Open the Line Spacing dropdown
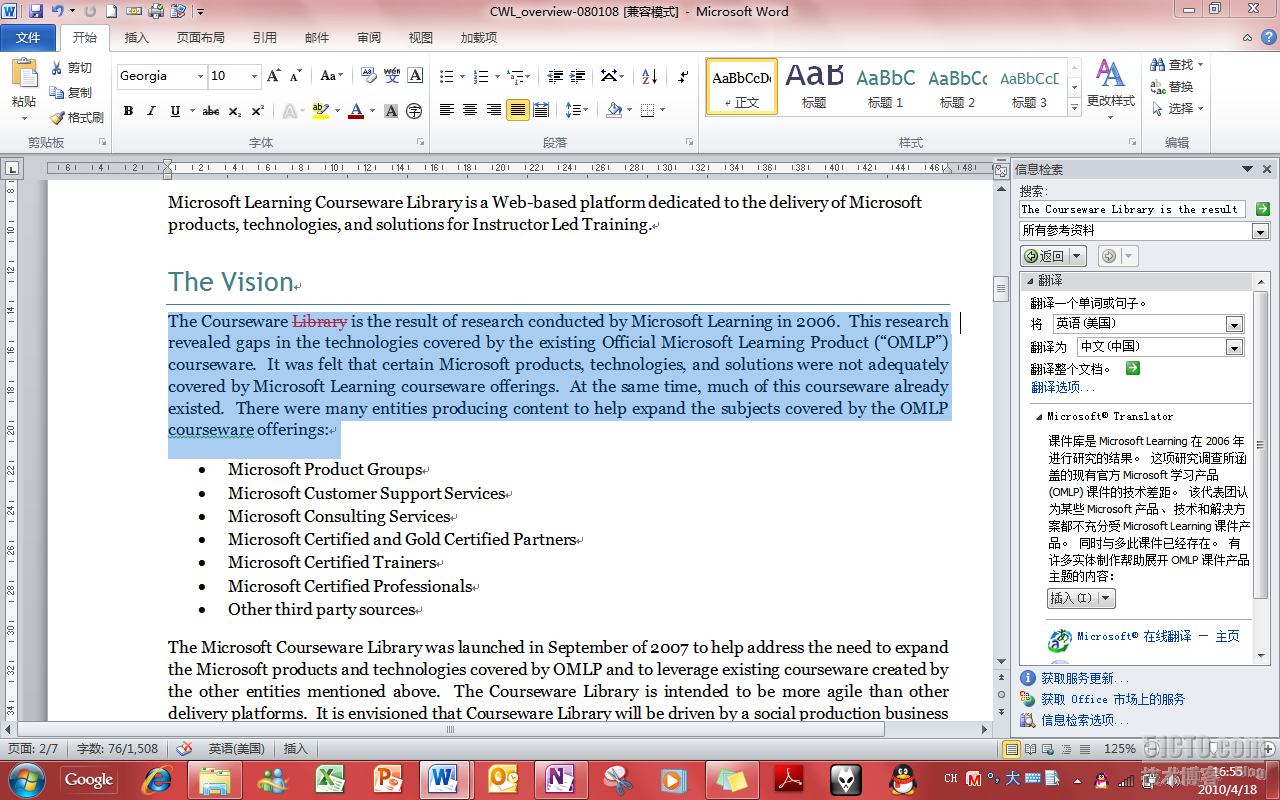The height and width of the screenshot is (800, 1280). coord(576,110)
